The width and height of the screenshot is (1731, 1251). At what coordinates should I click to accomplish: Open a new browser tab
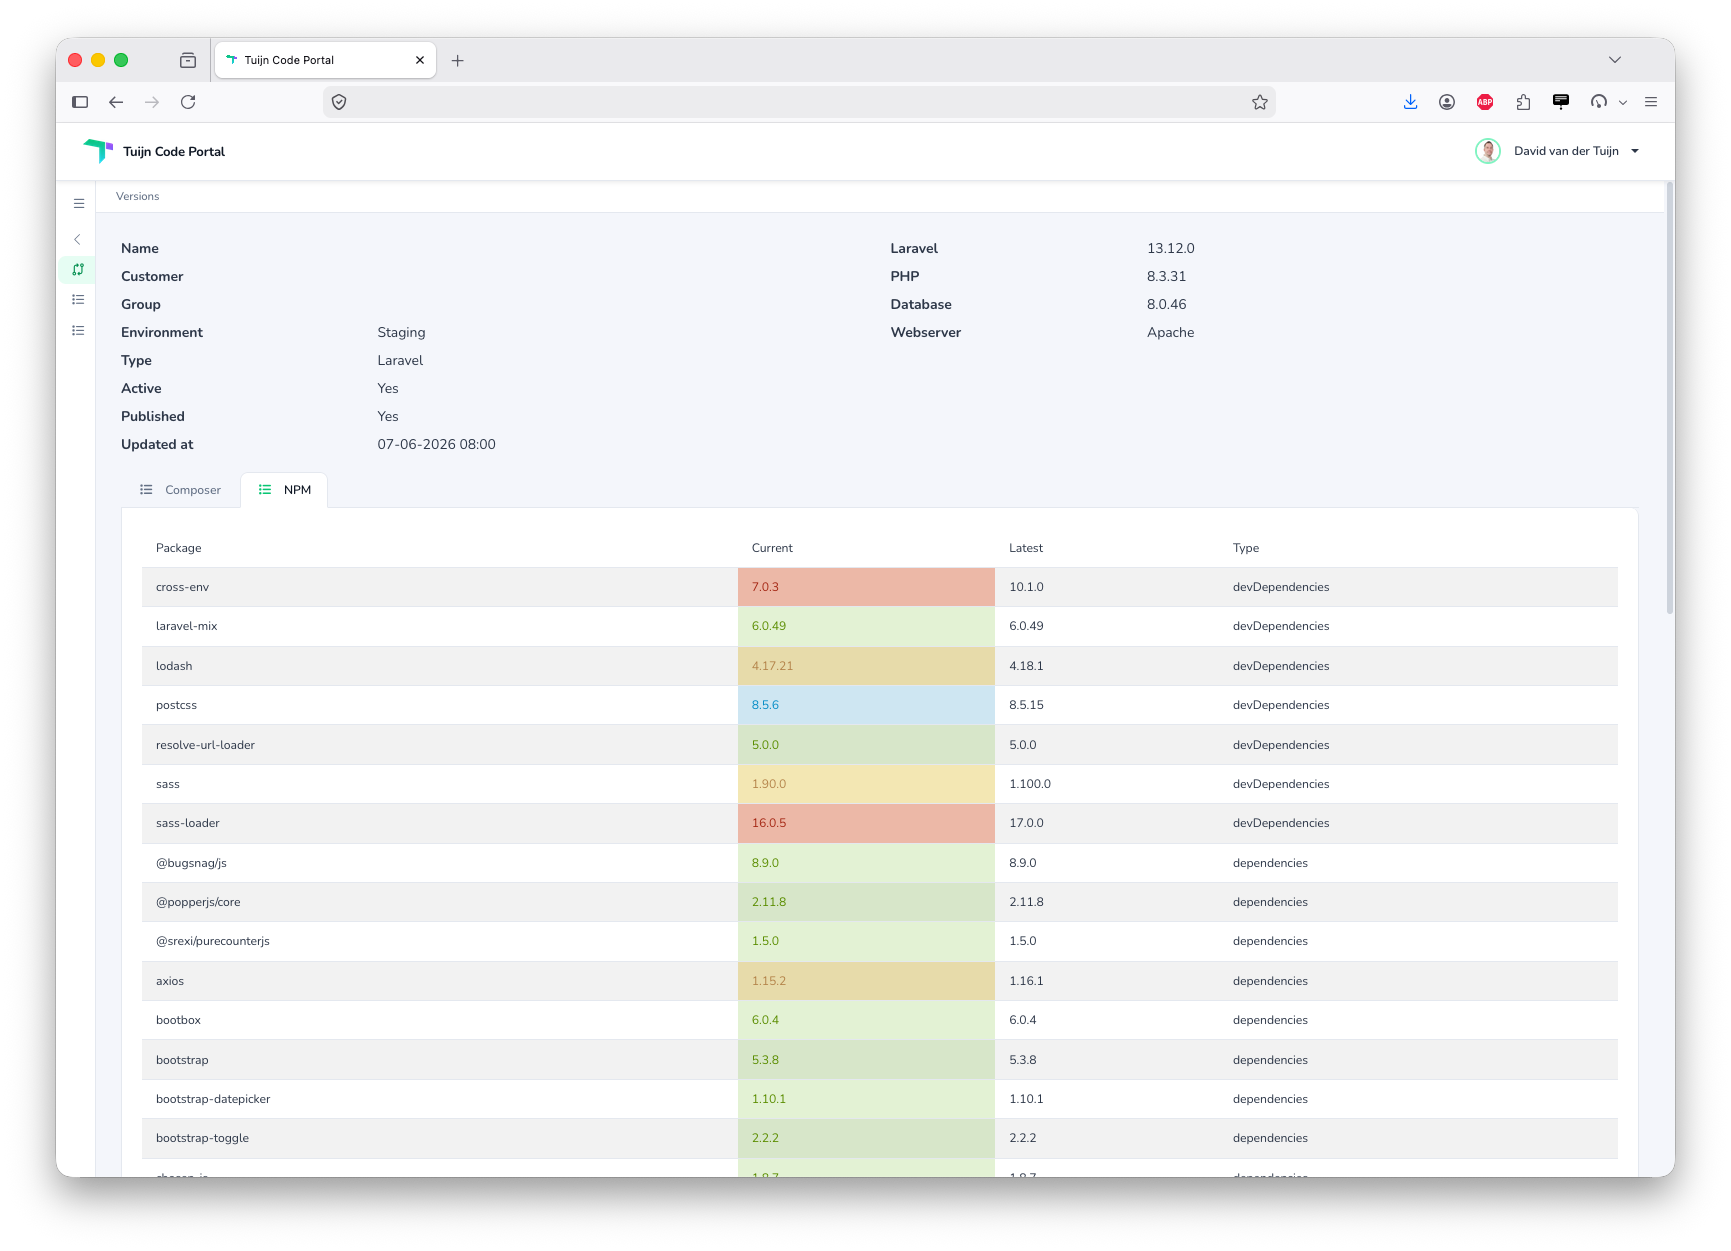click(458, 61)
